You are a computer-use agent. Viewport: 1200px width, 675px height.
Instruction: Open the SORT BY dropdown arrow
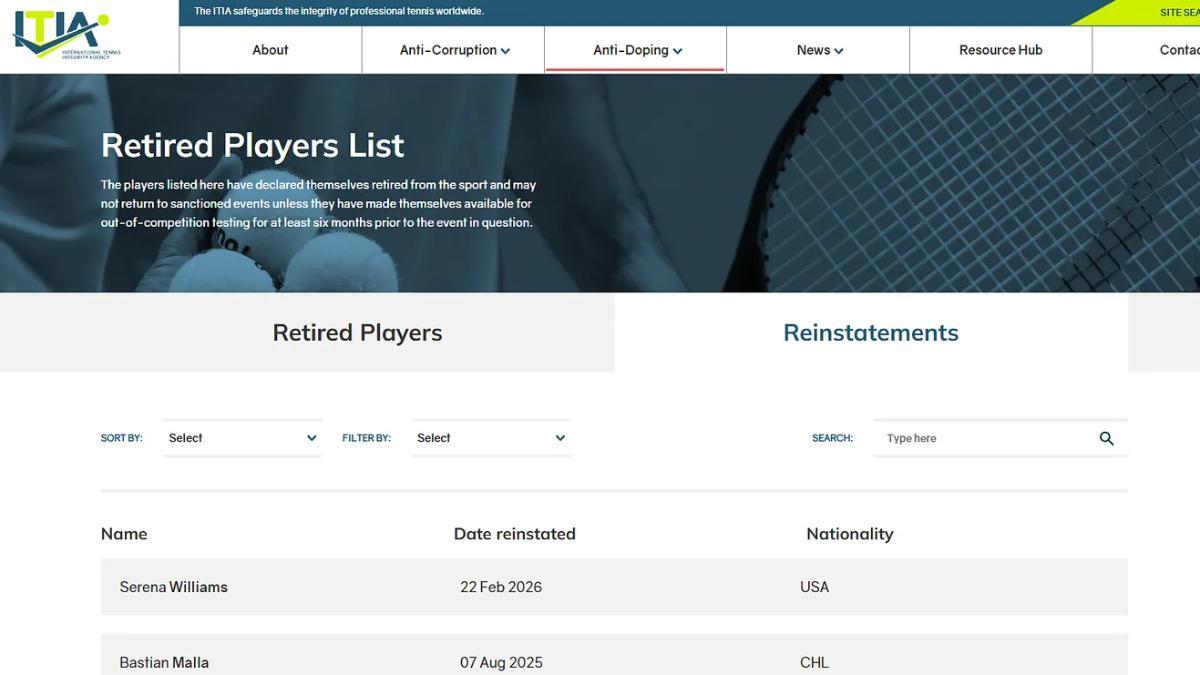click(x=311, y=437)
